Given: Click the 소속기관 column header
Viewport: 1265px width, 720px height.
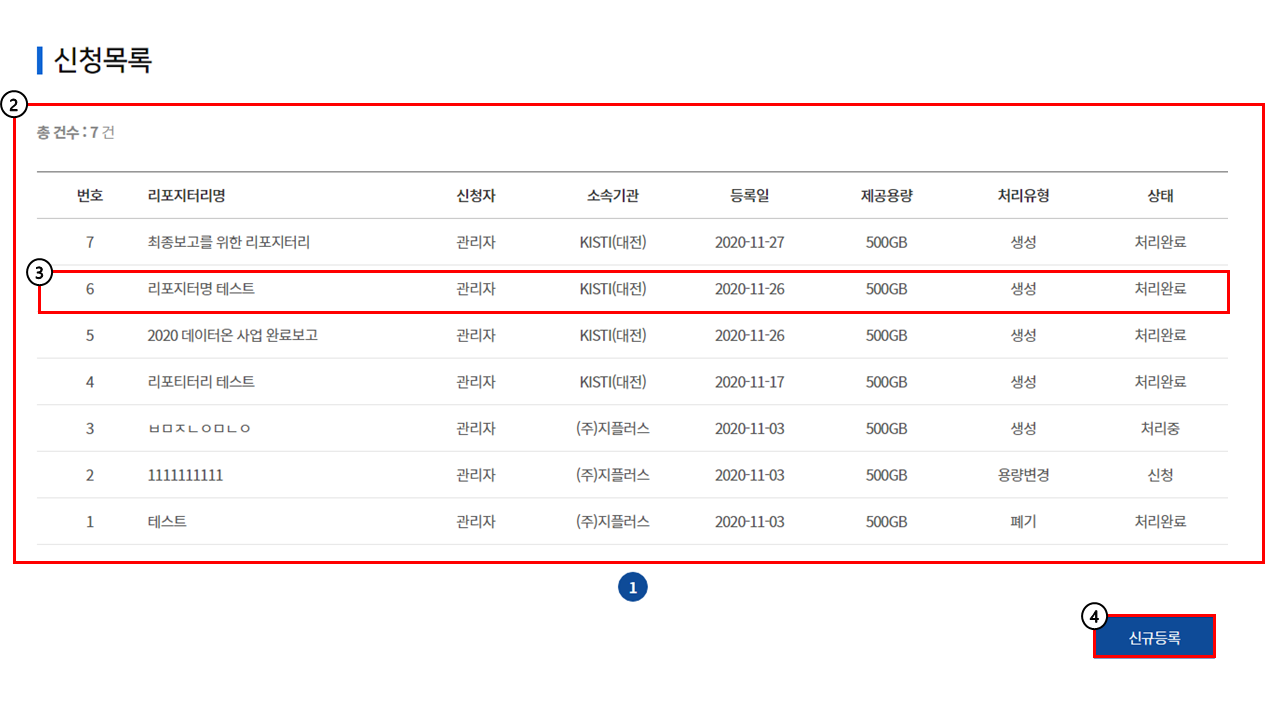Looking at the screenshot, I should pos(612,196).
